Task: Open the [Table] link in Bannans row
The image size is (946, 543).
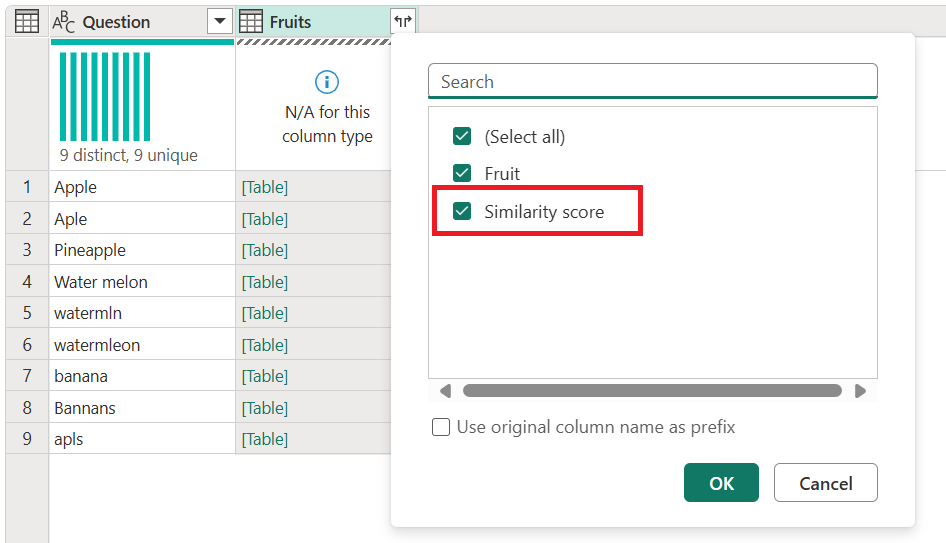Action: pos(265,408)
